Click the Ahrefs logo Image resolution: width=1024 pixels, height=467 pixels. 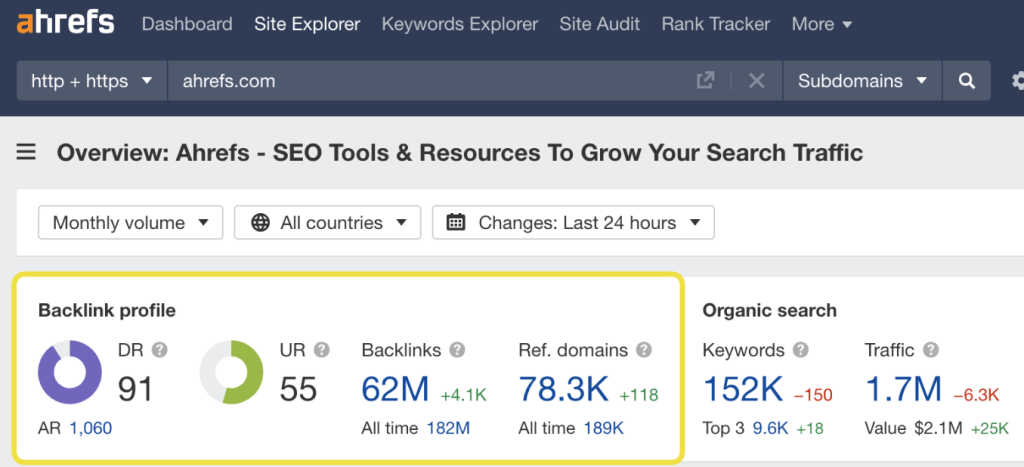point(65,24)
